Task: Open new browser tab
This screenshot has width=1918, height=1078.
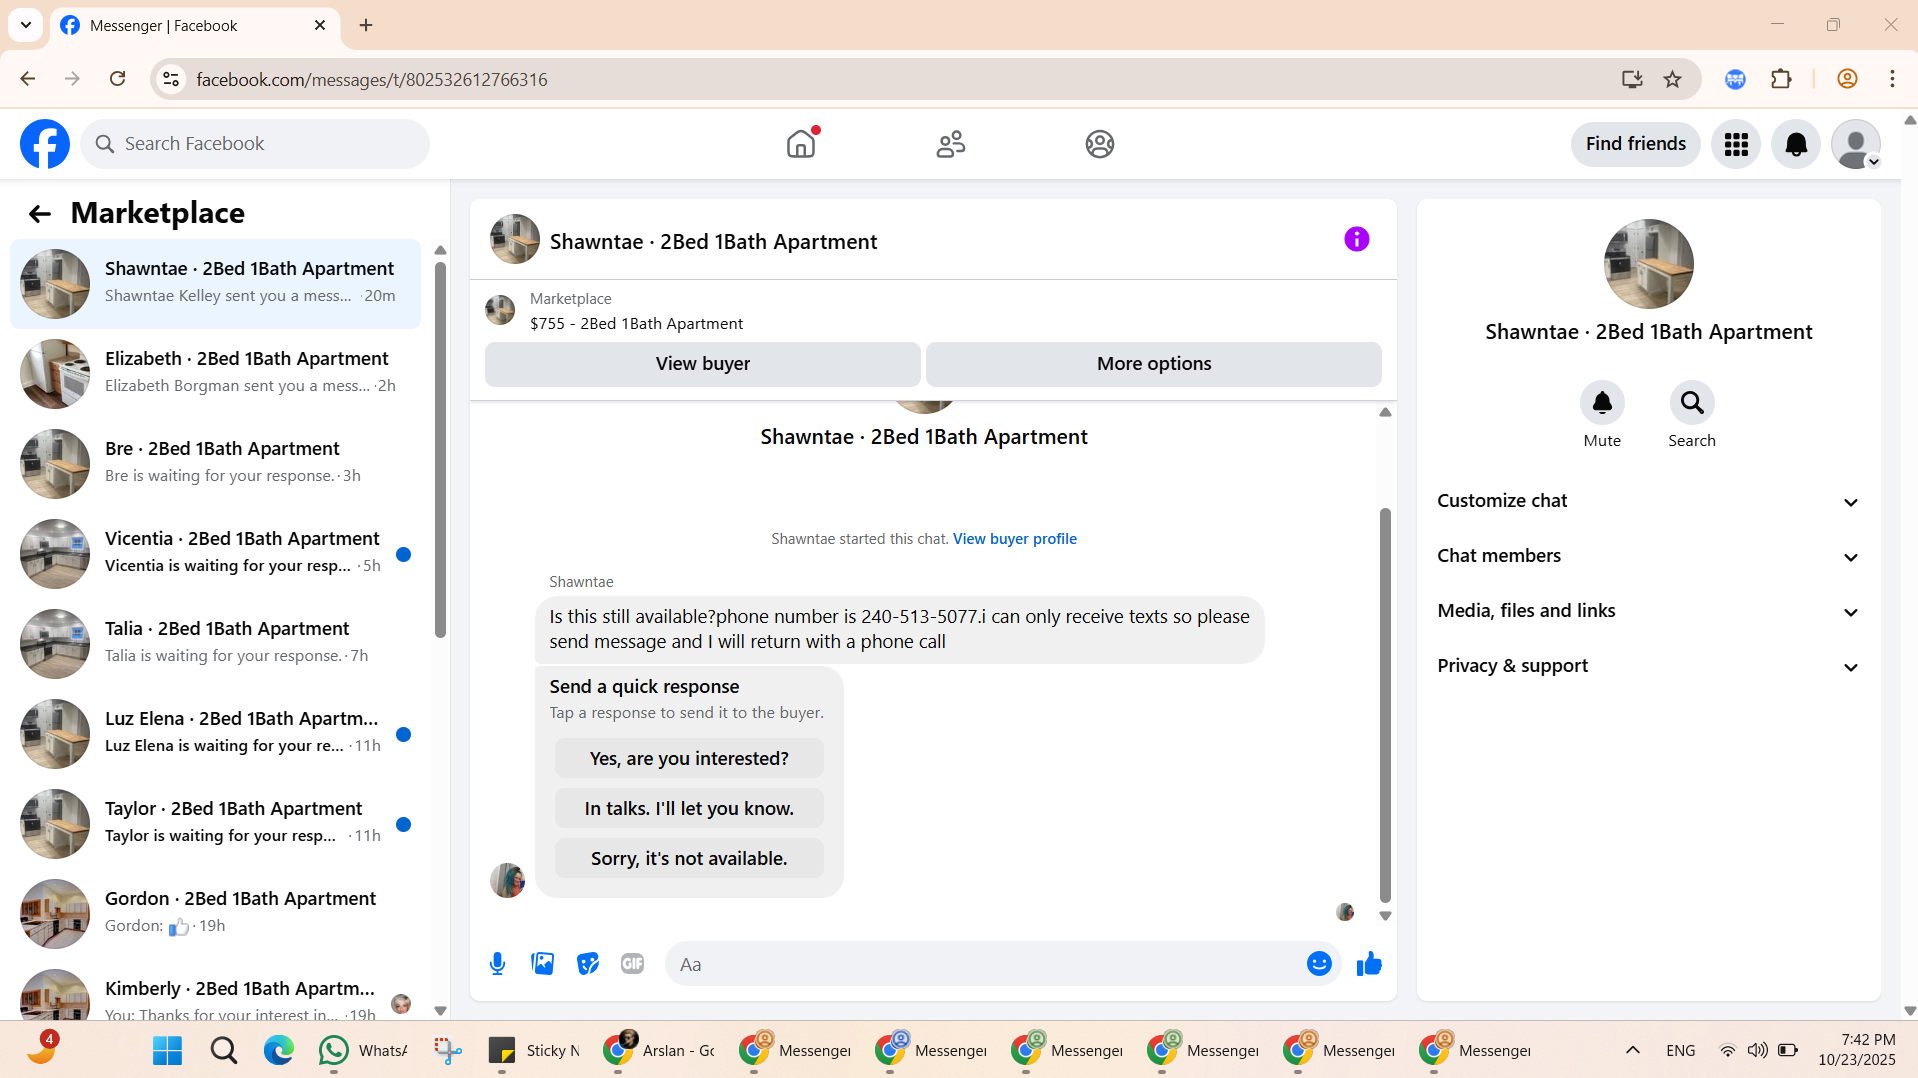Action: point(366,25)
